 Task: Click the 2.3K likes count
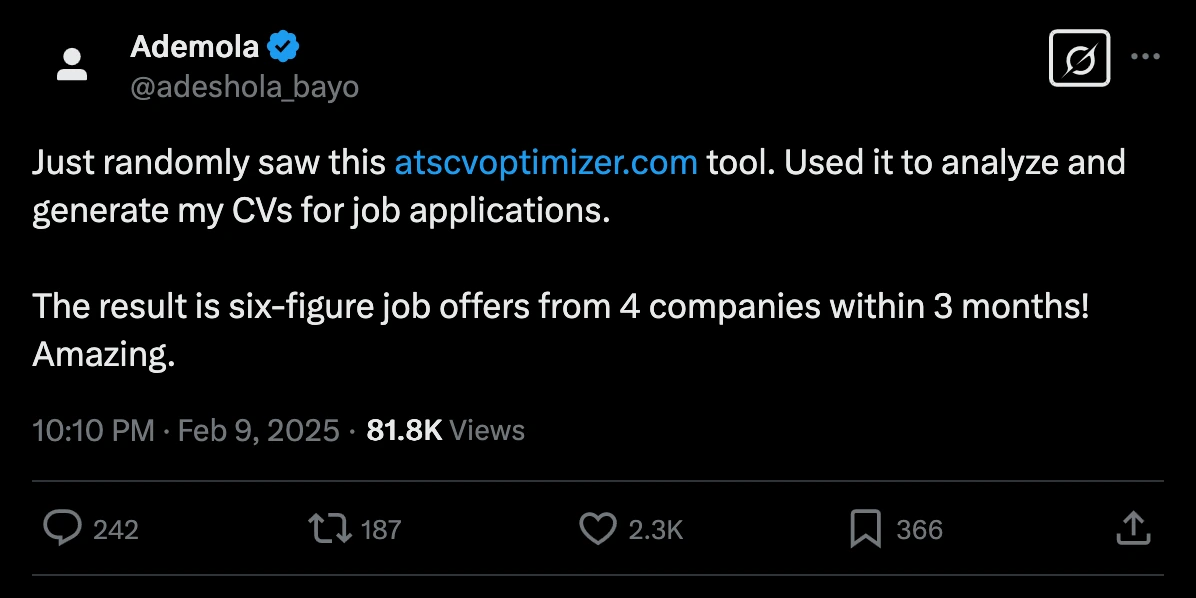pyautogui.click(x=655, y=529)
